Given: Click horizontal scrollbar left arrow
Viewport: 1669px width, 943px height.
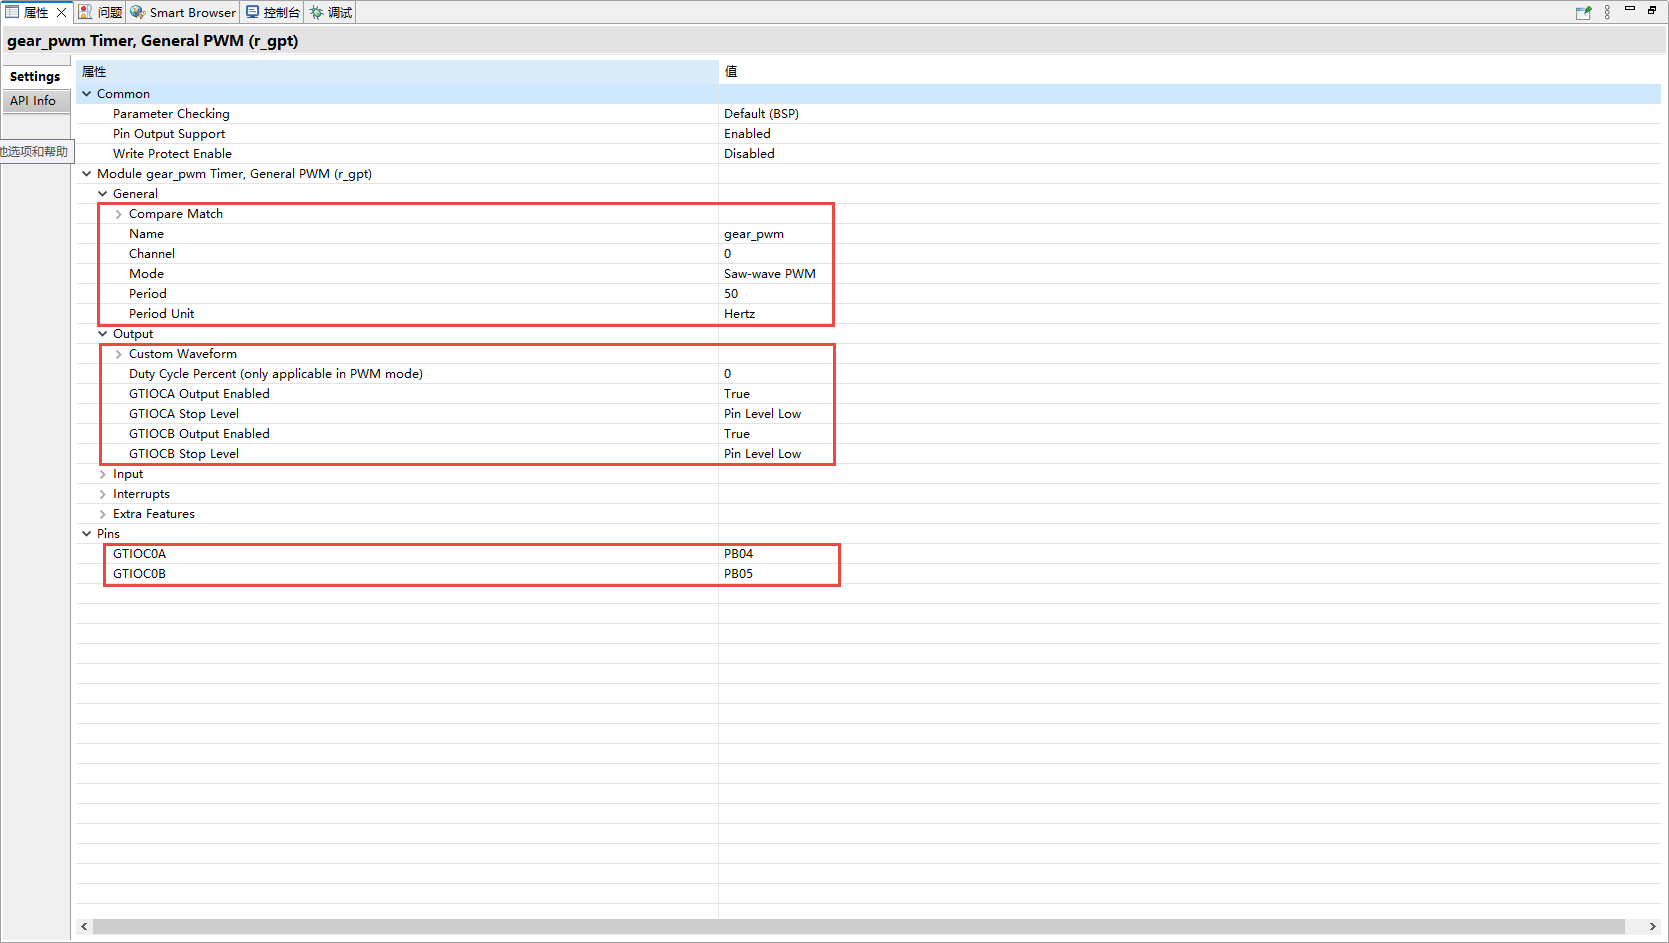Looking at the screenshot, I should 84,927.
